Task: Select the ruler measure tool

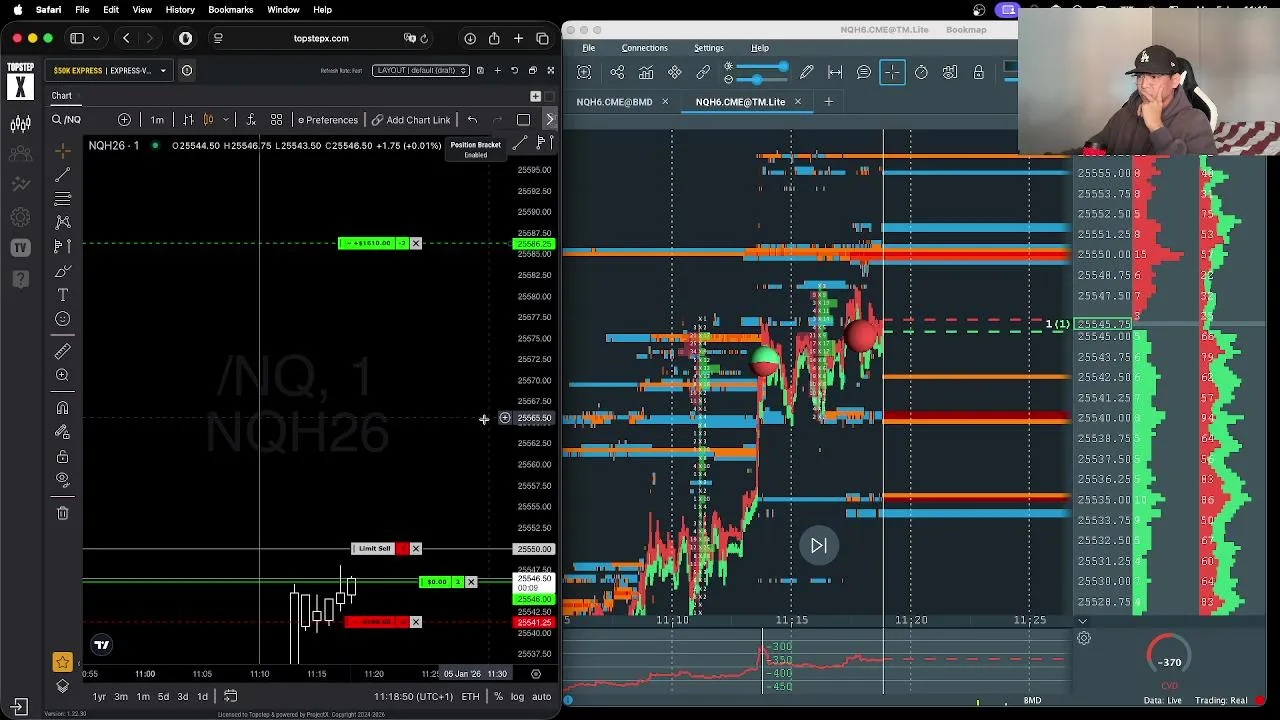Action: (x=62, y=351)
